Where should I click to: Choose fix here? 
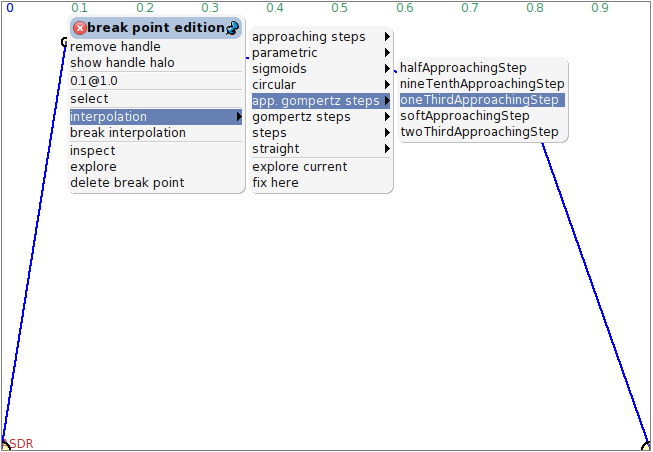[321, 182]
